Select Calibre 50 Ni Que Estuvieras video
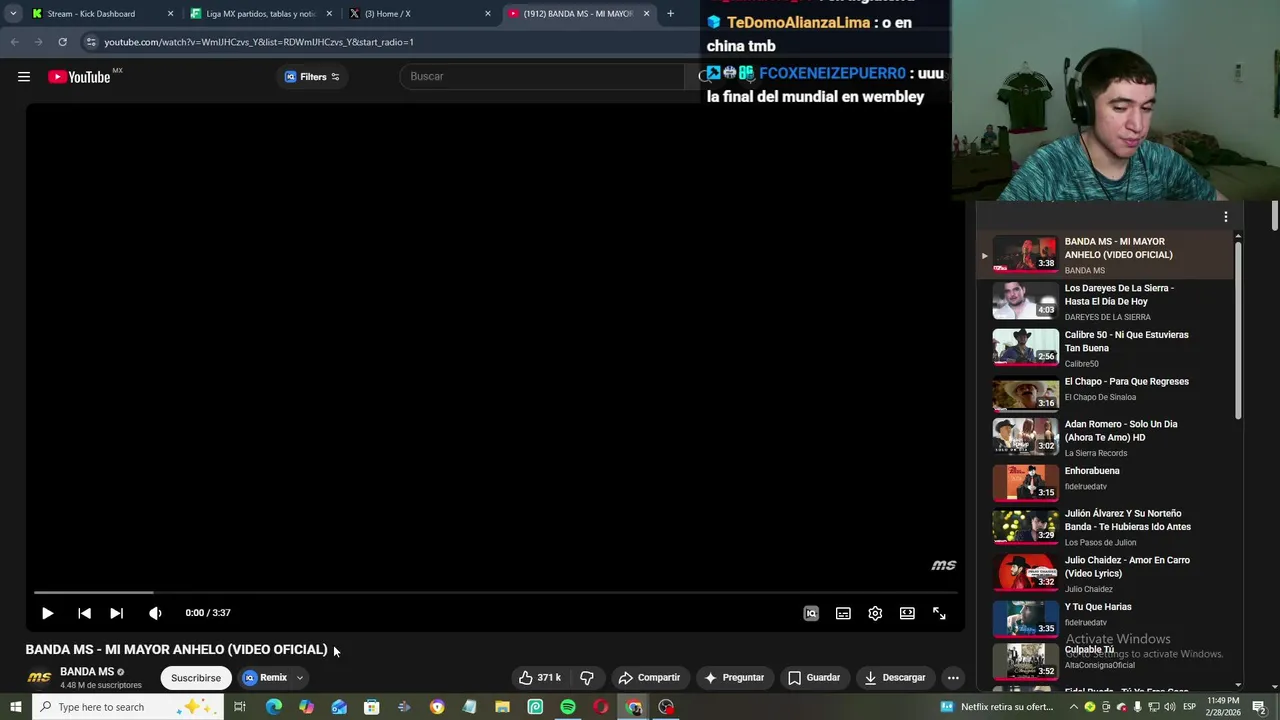1280x720 pixels. (x=1104, y=348)
